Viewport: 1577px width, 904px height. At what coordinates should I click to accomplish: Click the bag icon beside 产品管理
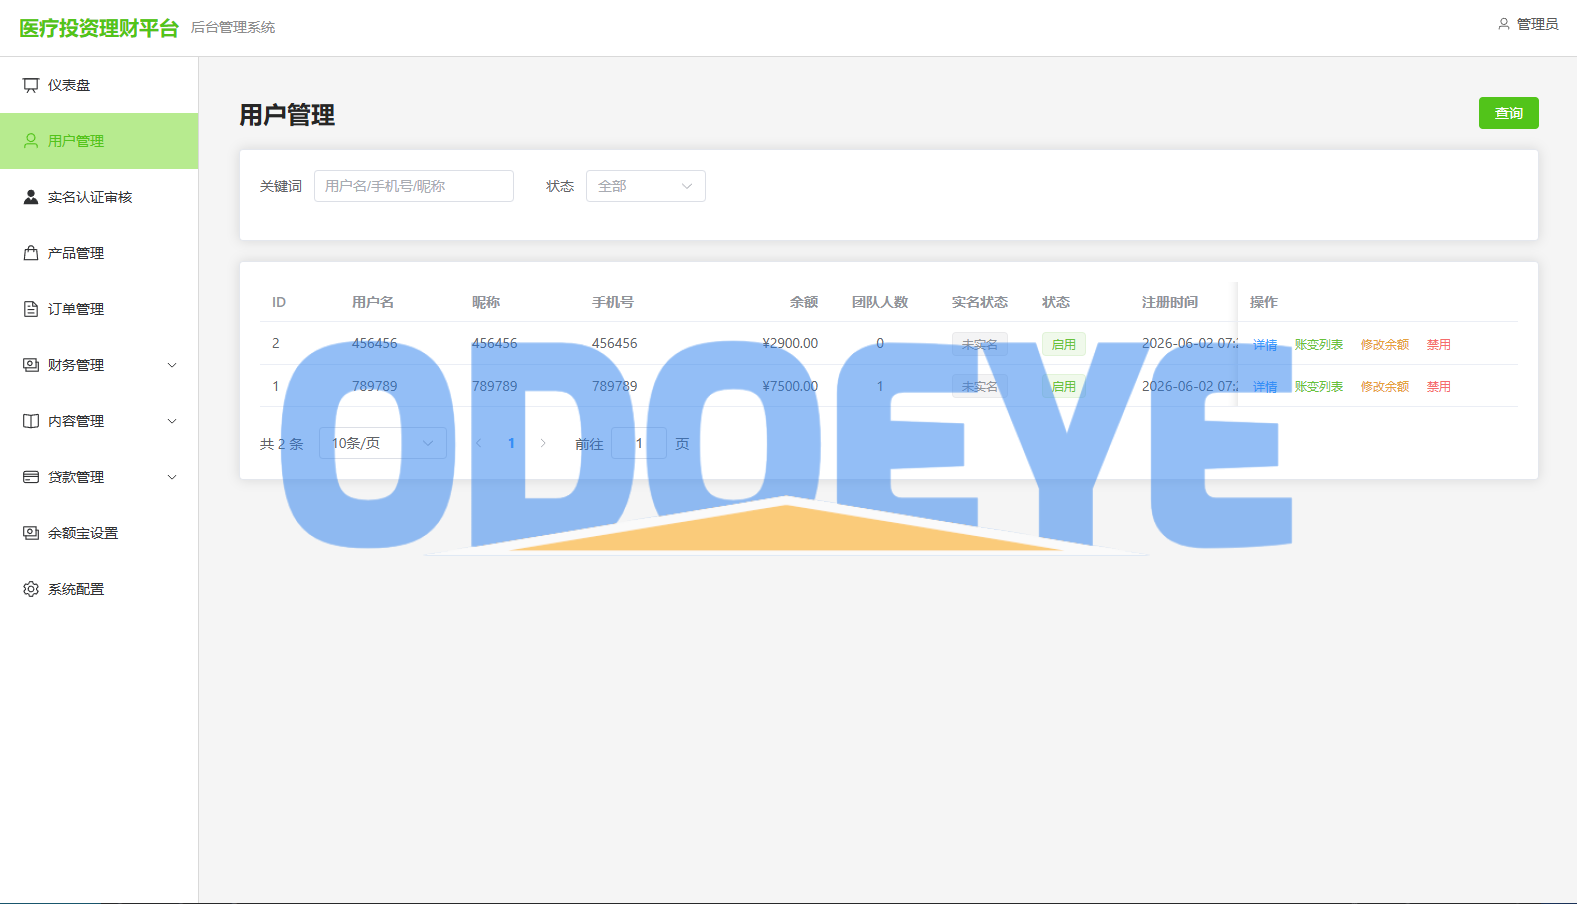point(31,253)
